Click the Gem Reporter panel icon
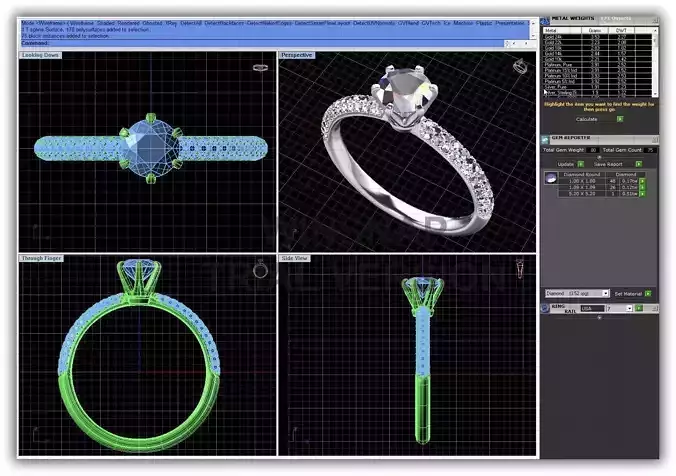Image resolution: width=676 pixels, height=476 pixels. (545, 139)
